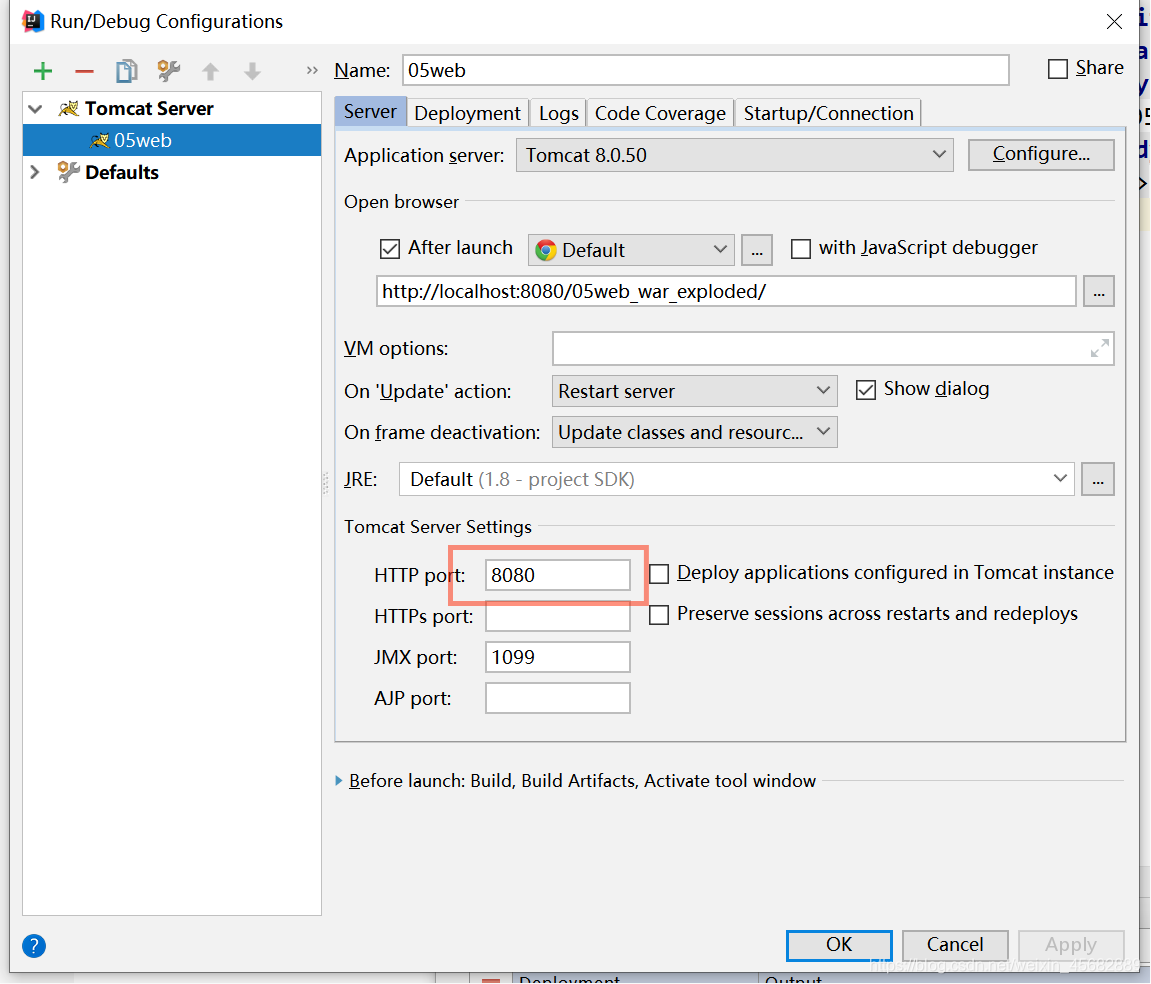Click the HTTP port field showing 8080

(x=557, y=575)
